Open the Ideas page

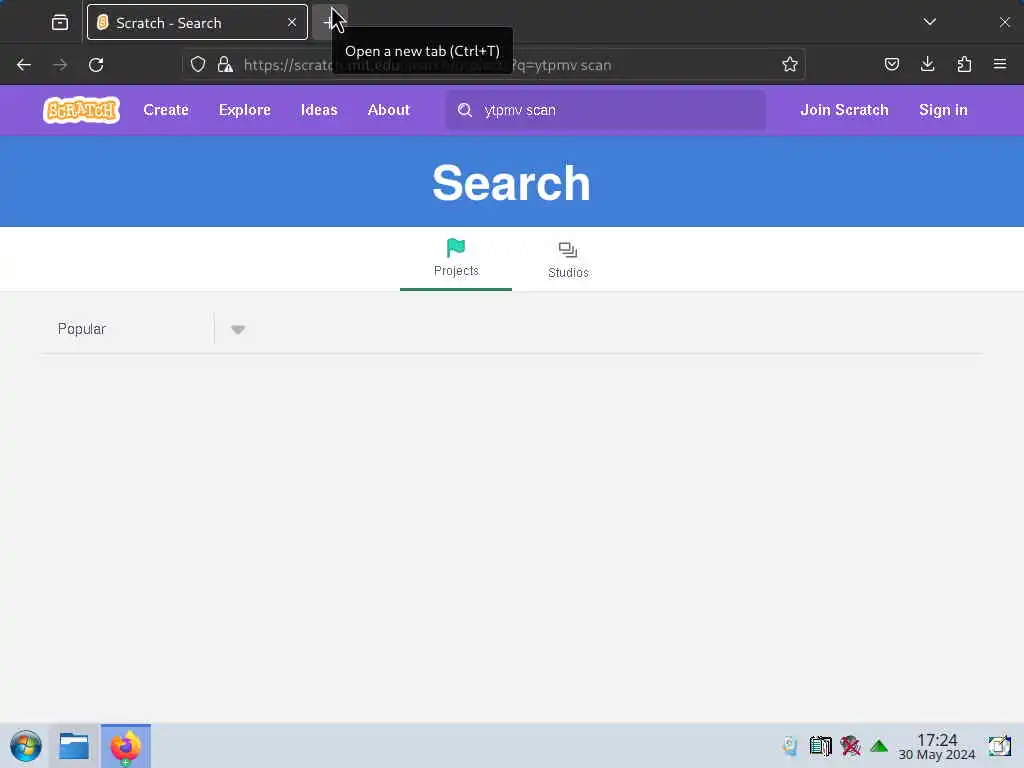click(319, 110)
